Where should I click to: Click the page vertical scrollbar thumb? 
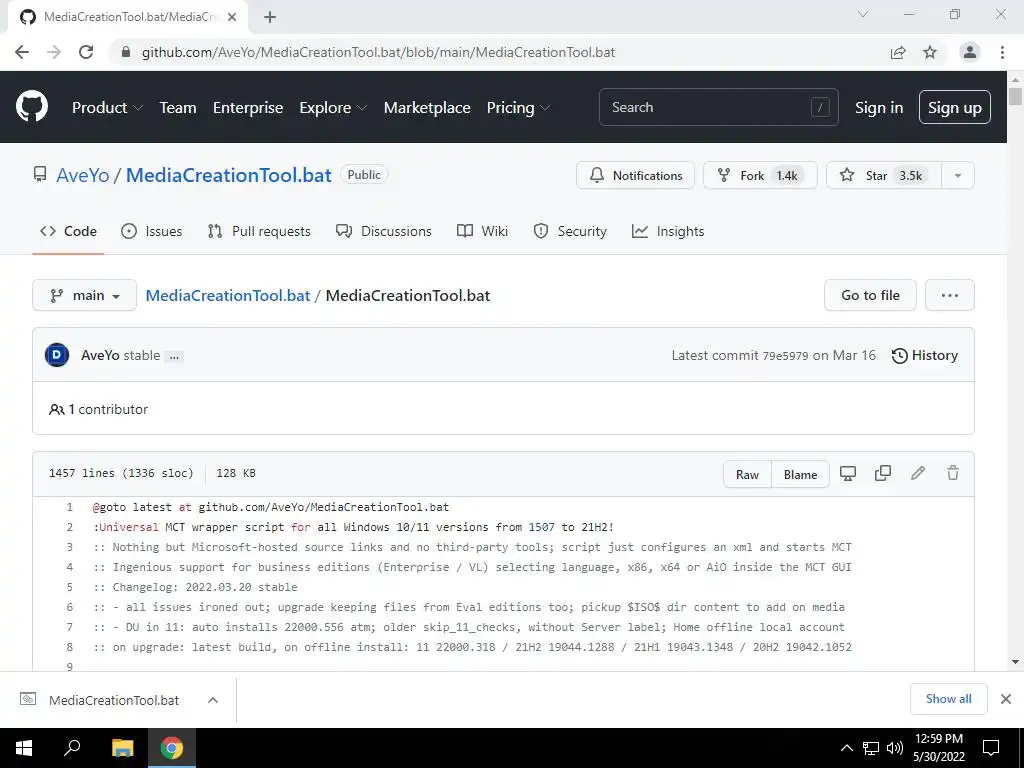click(x=1015, y=95)
